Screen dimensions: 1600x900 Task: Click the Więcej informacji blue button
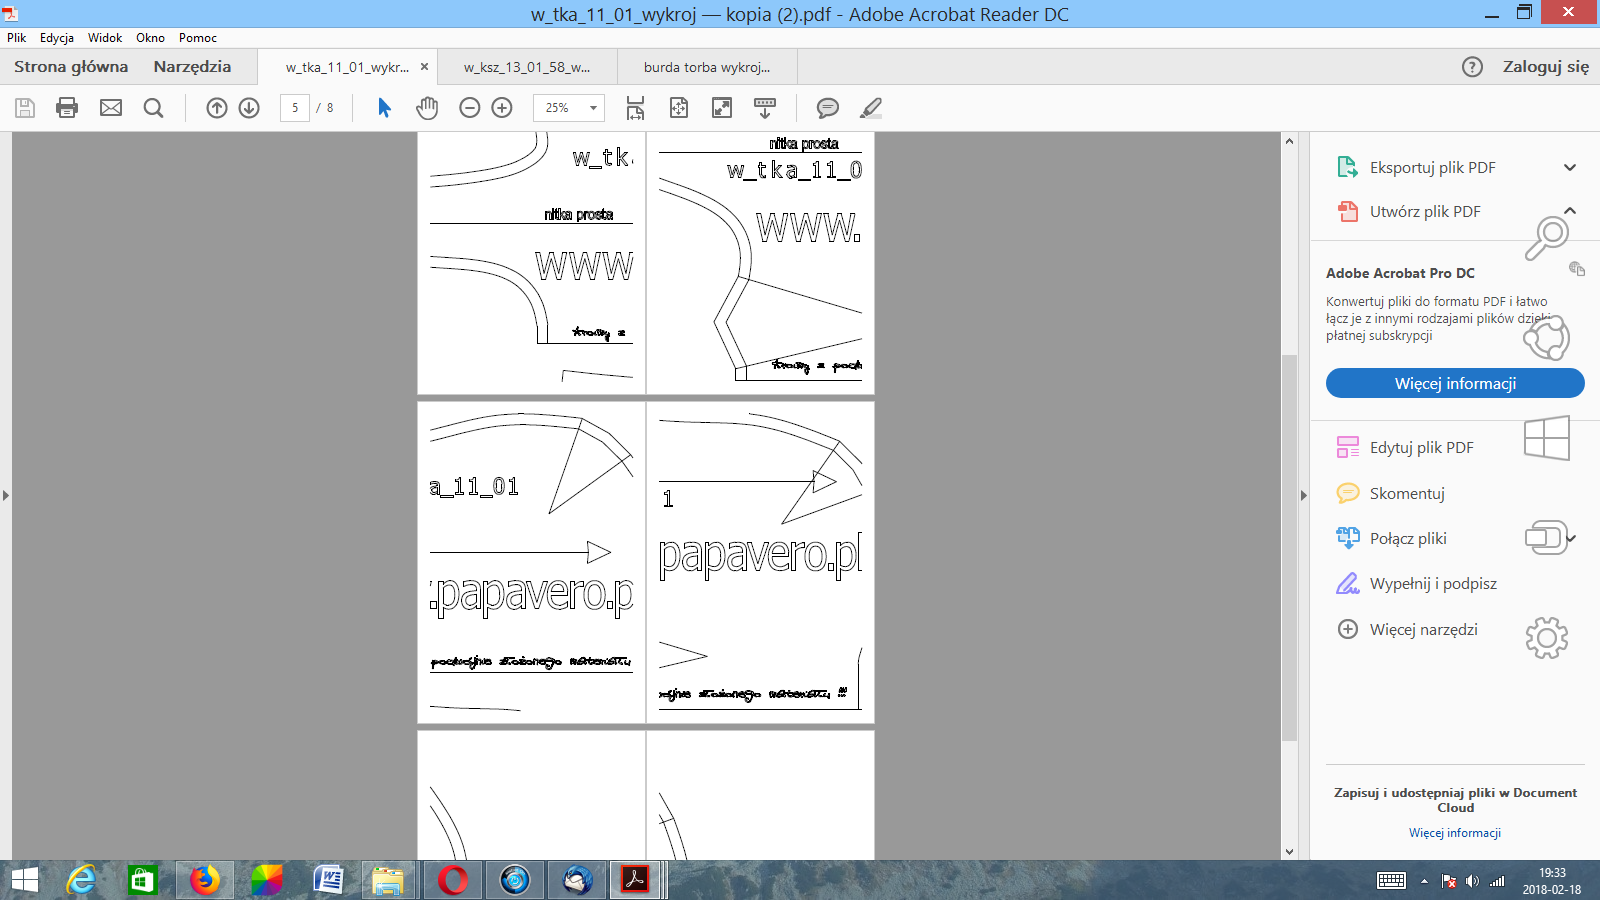(x=1455, y=383)
